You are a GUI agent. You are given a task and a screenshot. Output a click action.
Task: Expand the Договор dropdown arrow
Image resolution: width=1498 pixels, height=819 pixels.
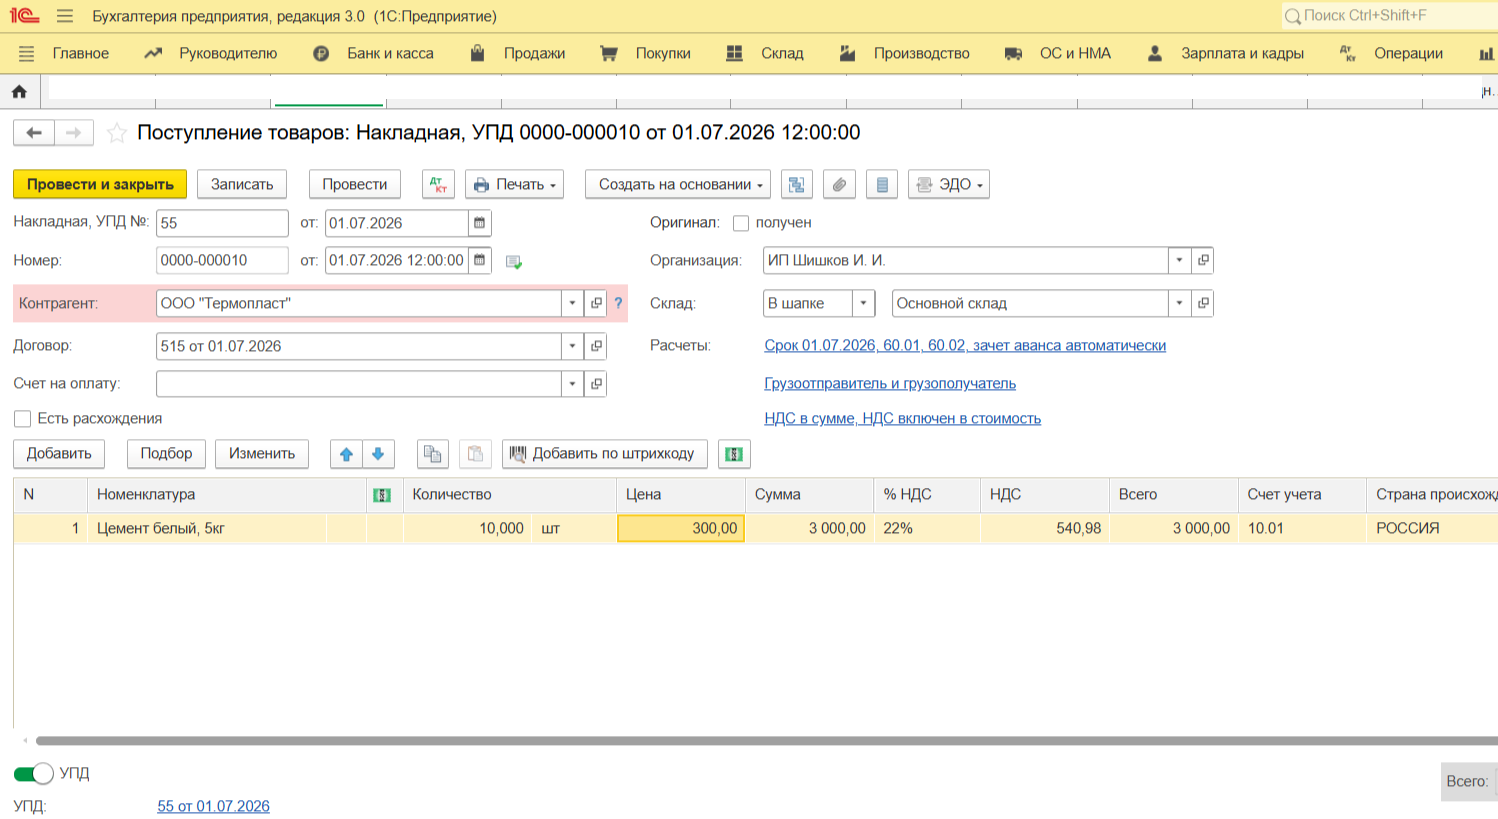(x=572, y=346)
